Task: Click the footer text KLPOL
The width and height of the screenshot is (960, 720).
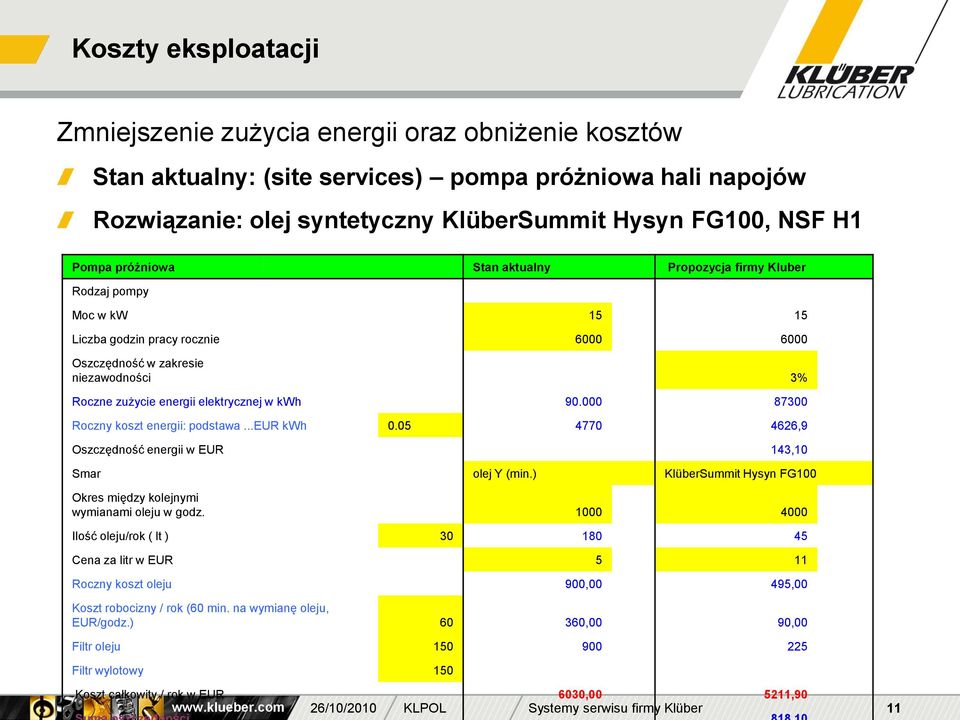Action: [x=425, y=708]
